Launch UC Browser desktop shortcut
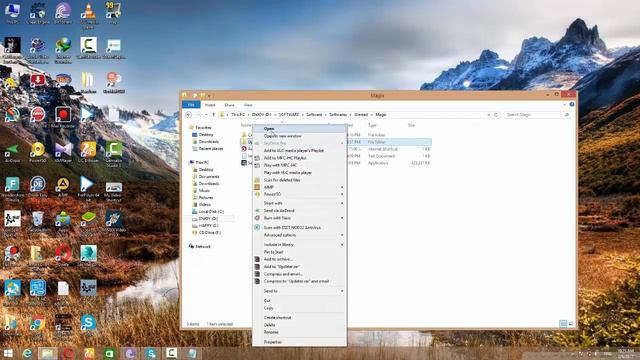Viewport: 640px width, 360px height. point(88,152)
